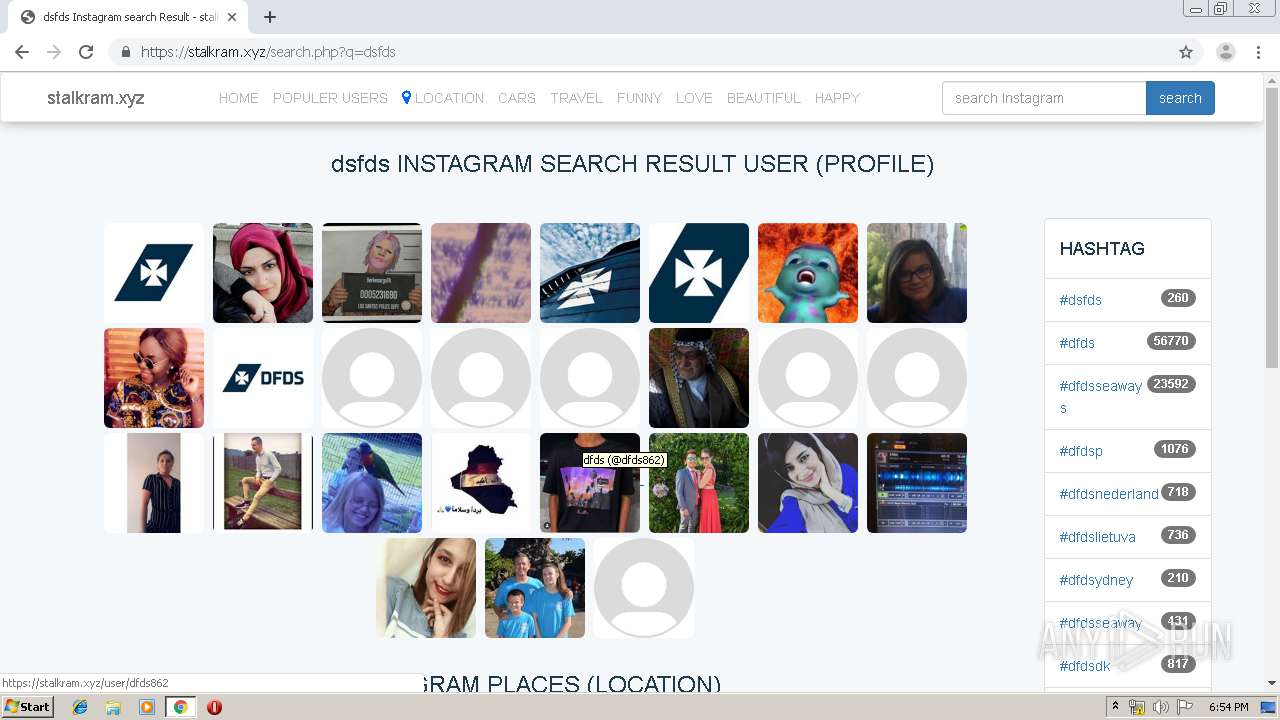Go back to the previous page
1280x720 pixels.
[x=22, y=52]
